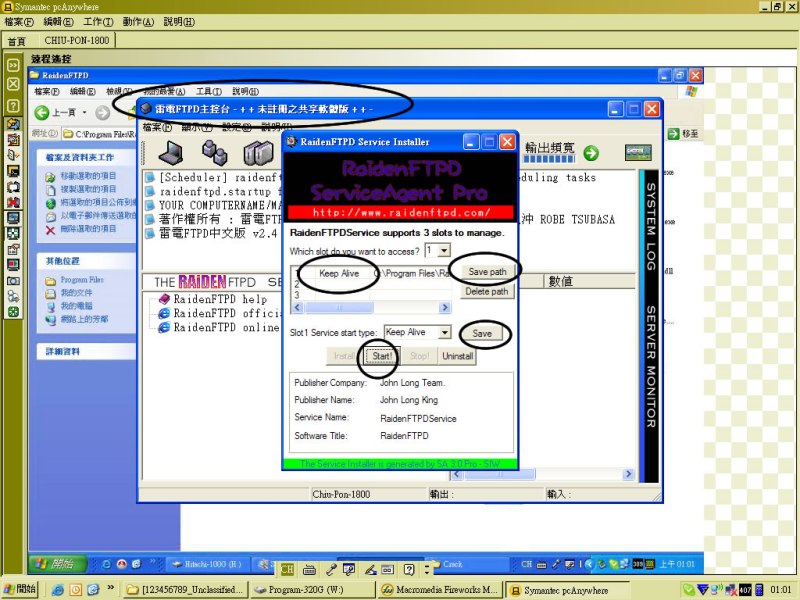This screenshot has width=800, height=600.
Task: Open the 檔案(F) menu in the RaidenFTPD Explorer window
Action: click(x=46, y=91)
